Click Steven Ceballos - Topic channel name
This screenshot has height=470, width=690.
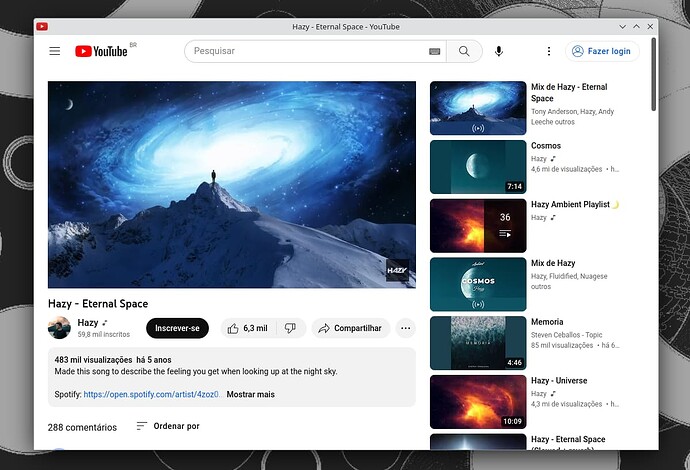coord(566,335)
